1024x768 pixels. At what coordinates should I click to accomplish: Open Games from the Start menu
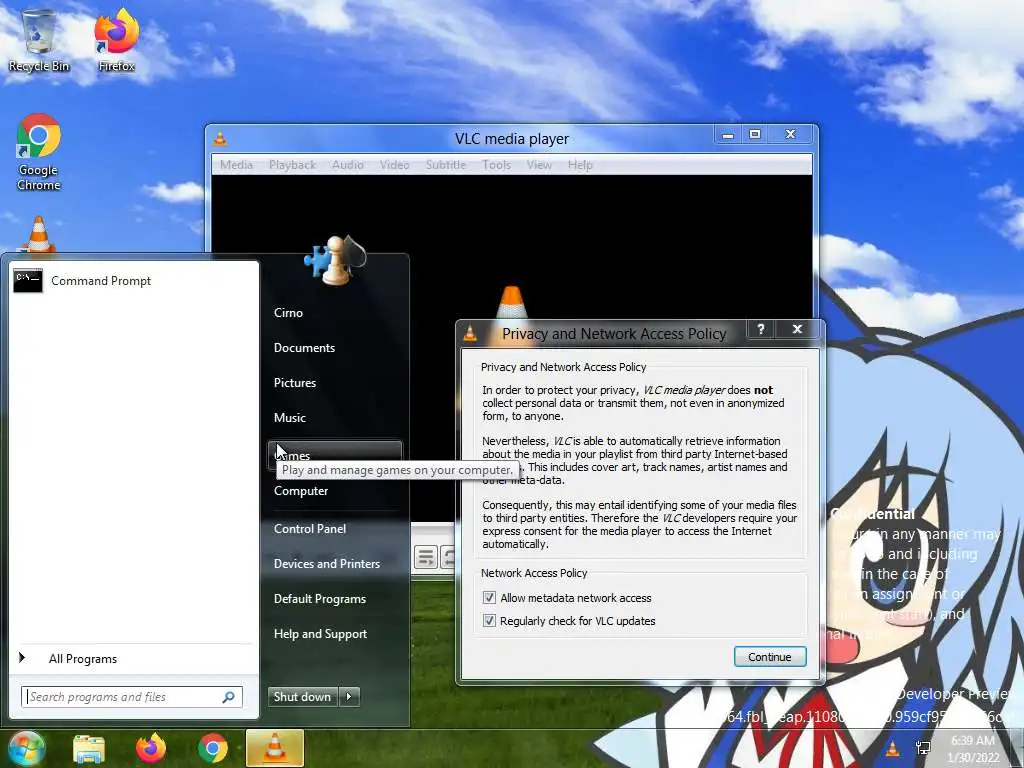[x=334, y=455]
